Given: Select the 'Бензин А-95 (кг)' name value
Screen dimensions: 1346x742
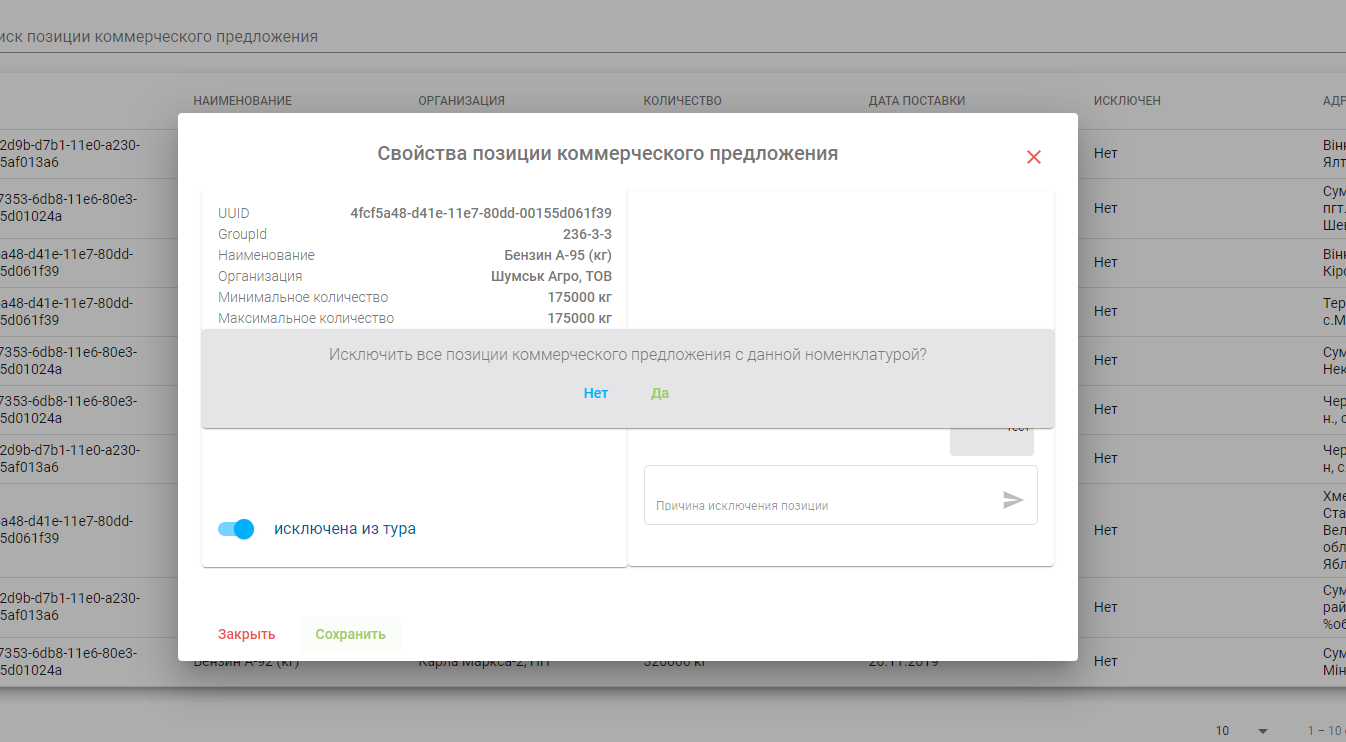Looking at the screenshot, I should (x=558, y=255).
